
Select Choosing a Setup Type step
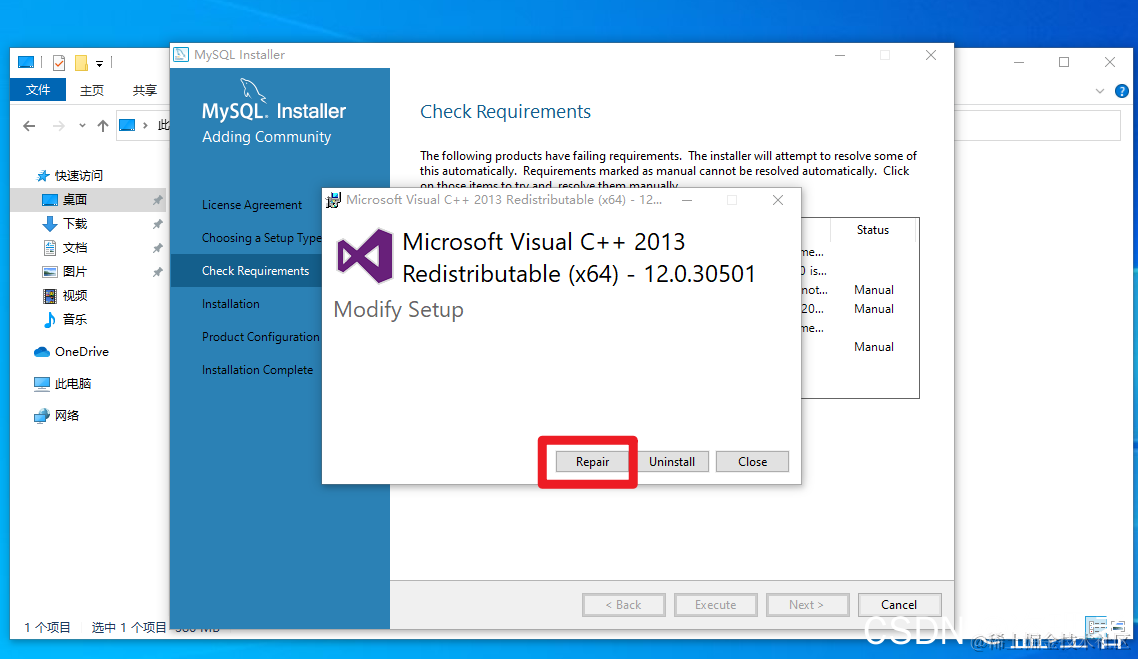[x=261, y=238]
